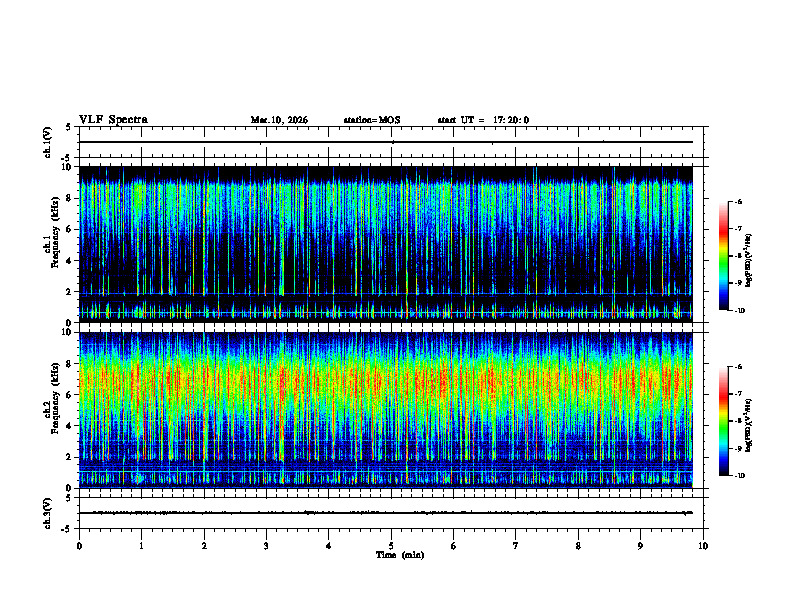Click time axis tick label "8"
The width and height of the screenshot is (792, 612).
[578, 546]
